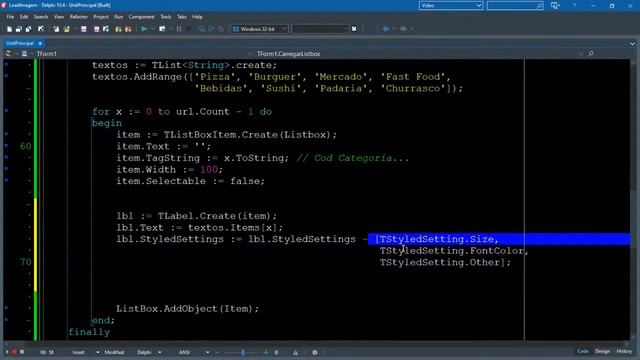Adjust the editor font zoom slider

(242, 352)
